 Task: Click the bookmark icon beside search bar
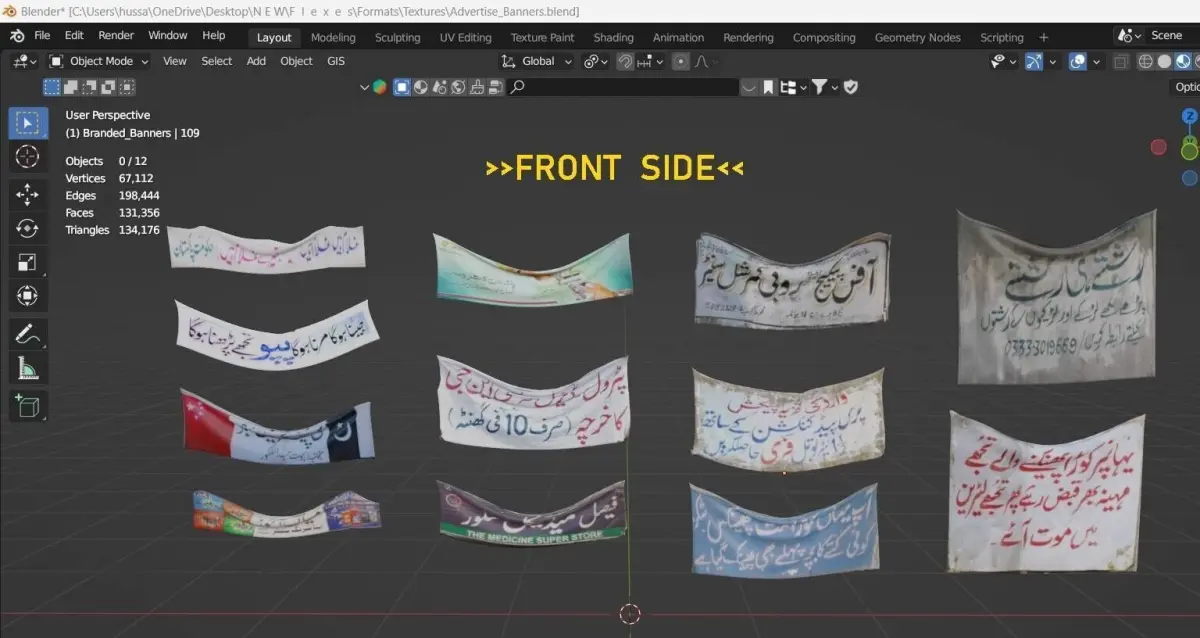coord(768,87)
